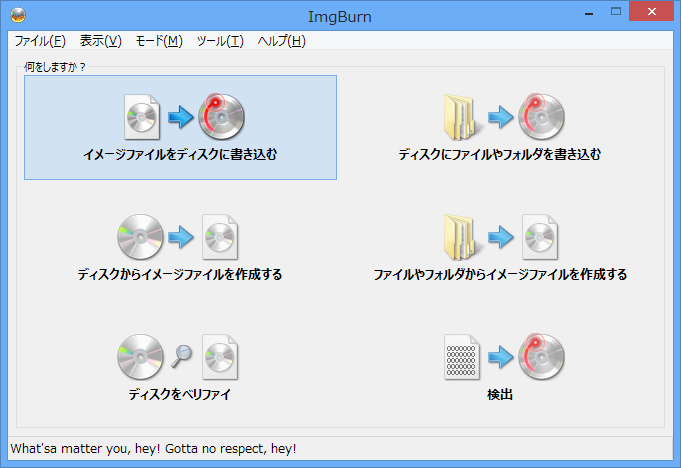Open the 表示(V) menu
681x468 pixels.
101,41
